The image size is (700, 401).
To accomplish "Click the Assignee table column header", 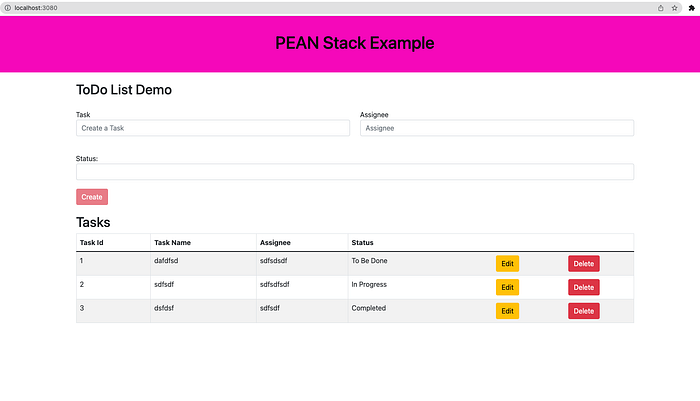I will [275, 242].
